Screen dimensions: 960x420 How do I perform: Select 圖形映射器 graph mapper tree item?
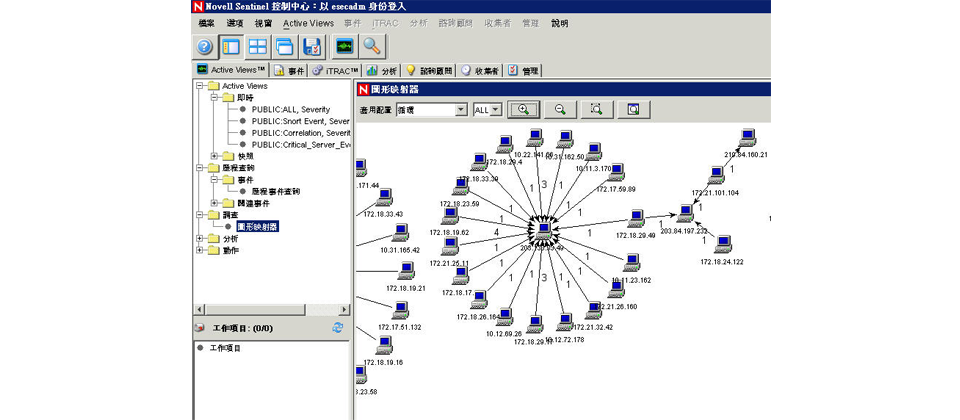[258, 227]
